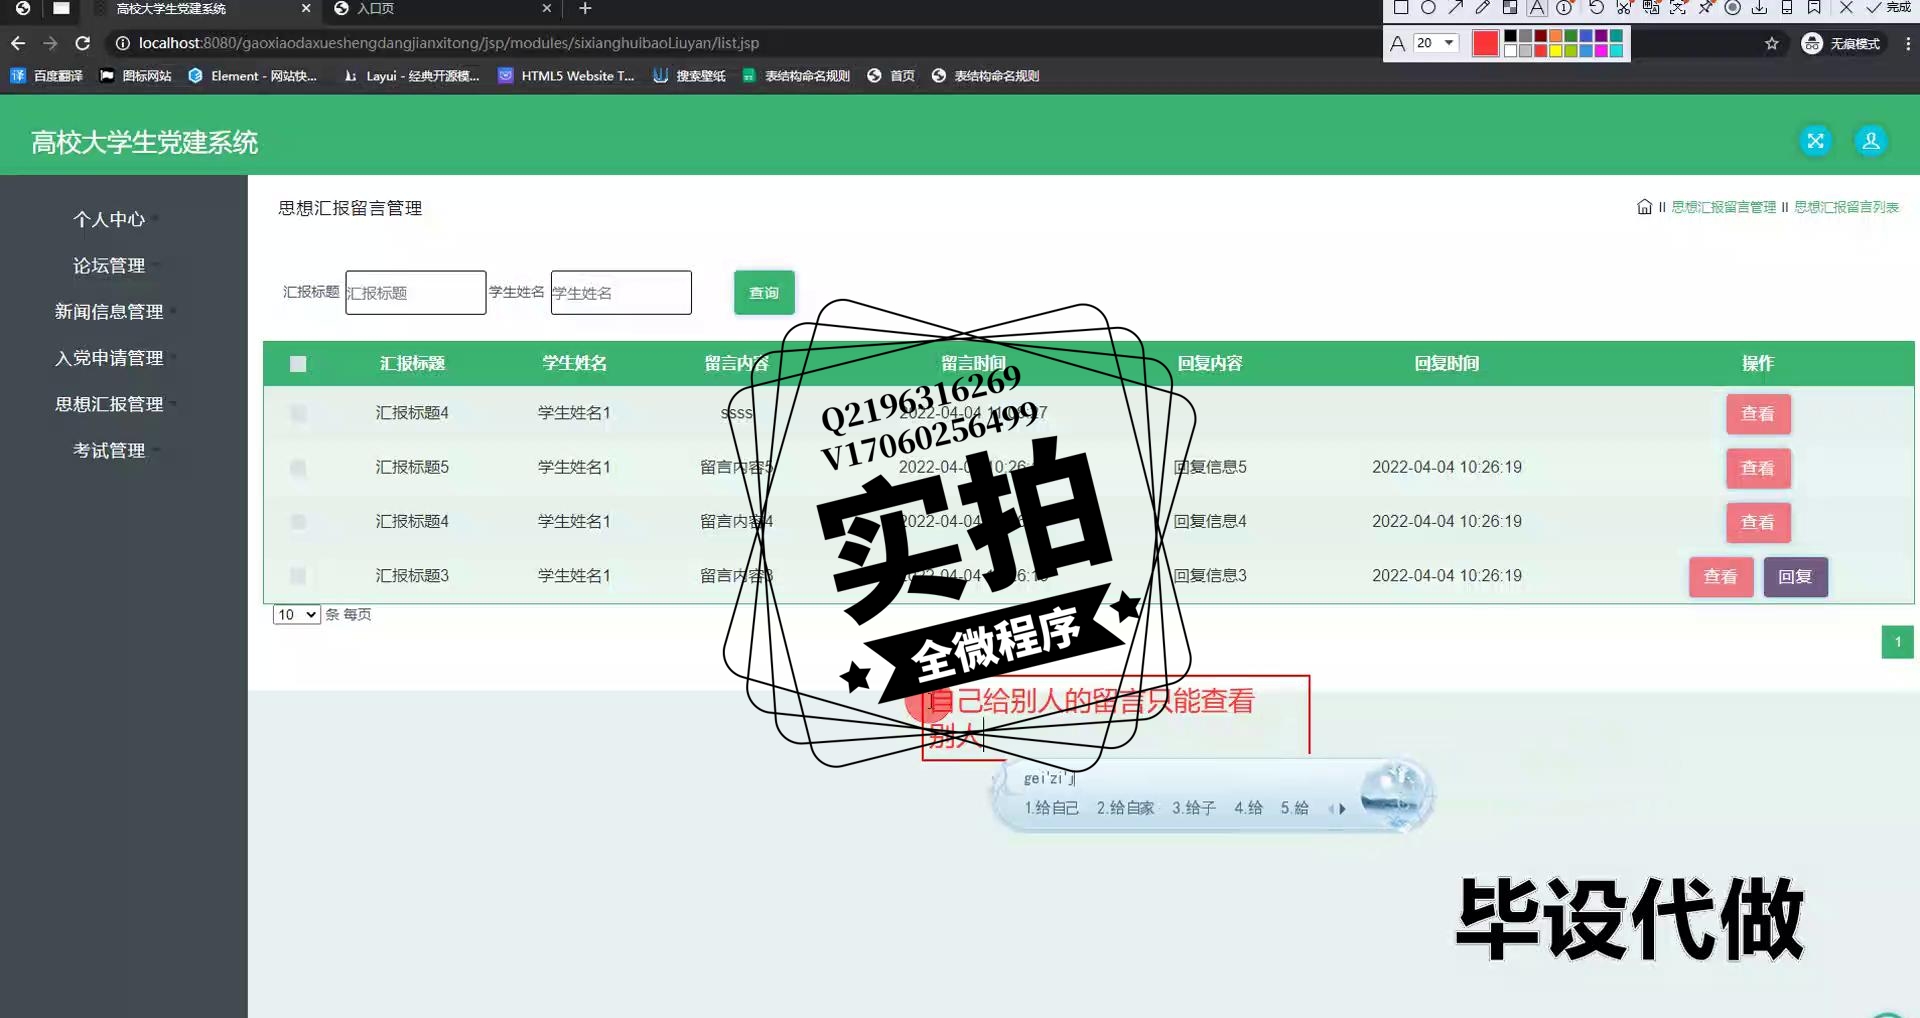Open the Layui bookmark

pos(411,75)
